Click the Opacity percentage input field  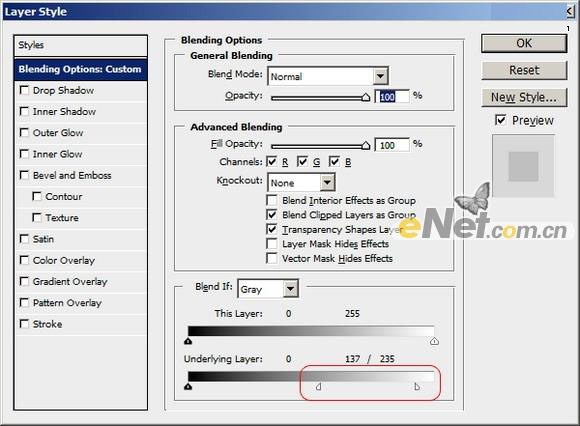click(x=392, y=97)
